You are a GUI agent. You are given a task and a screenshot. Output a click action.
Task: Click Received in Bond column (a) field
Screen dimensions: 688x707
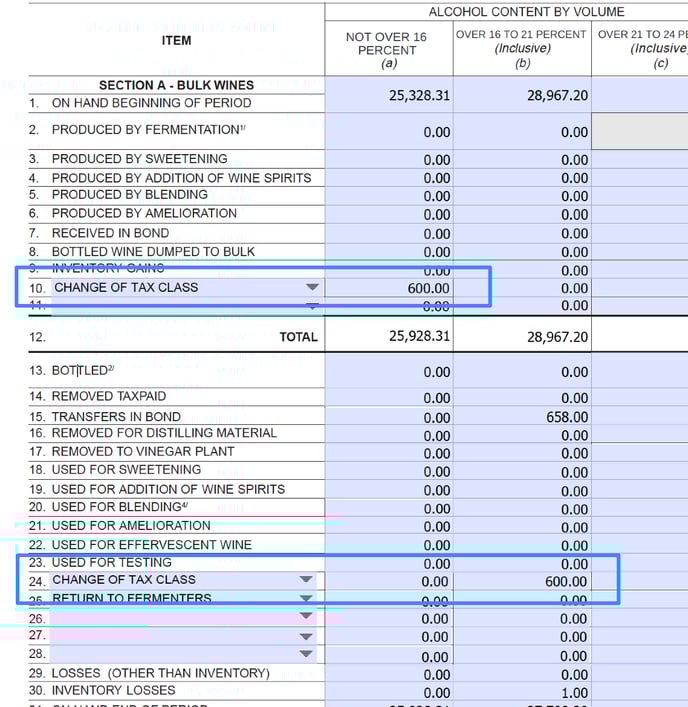pyautogui.click(x=389, y=234)
